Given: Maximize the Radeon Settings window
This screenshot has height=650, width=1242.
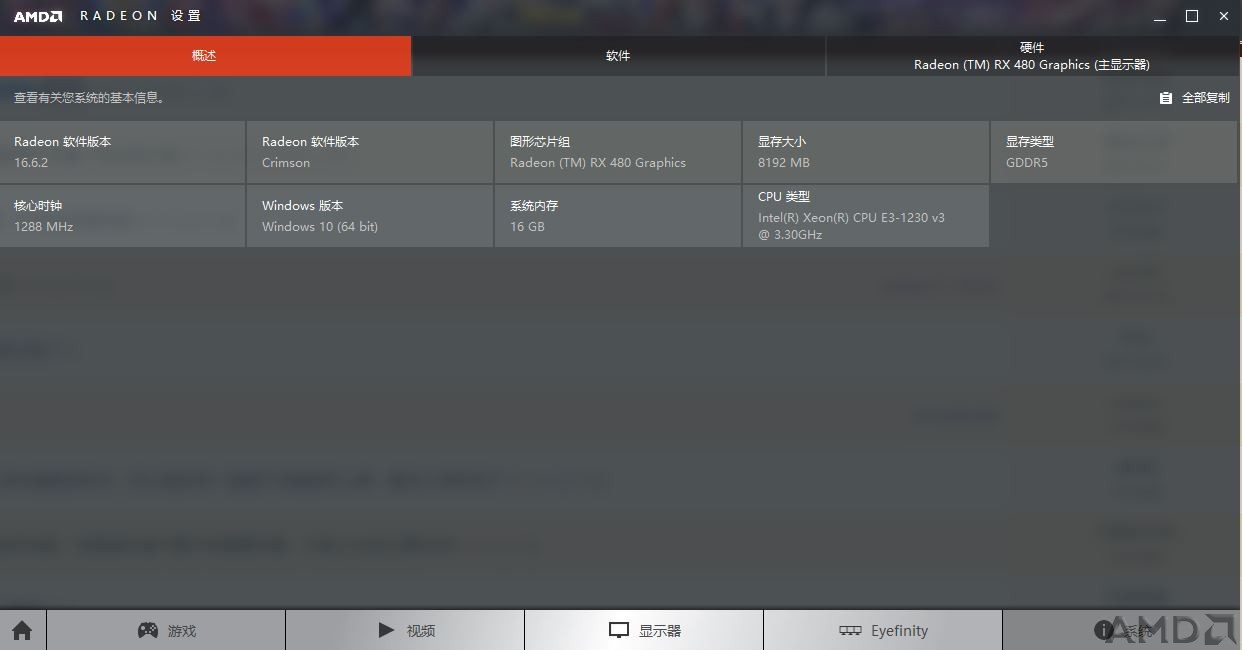Looking at the screenshot, I should tap(1192, 17).
